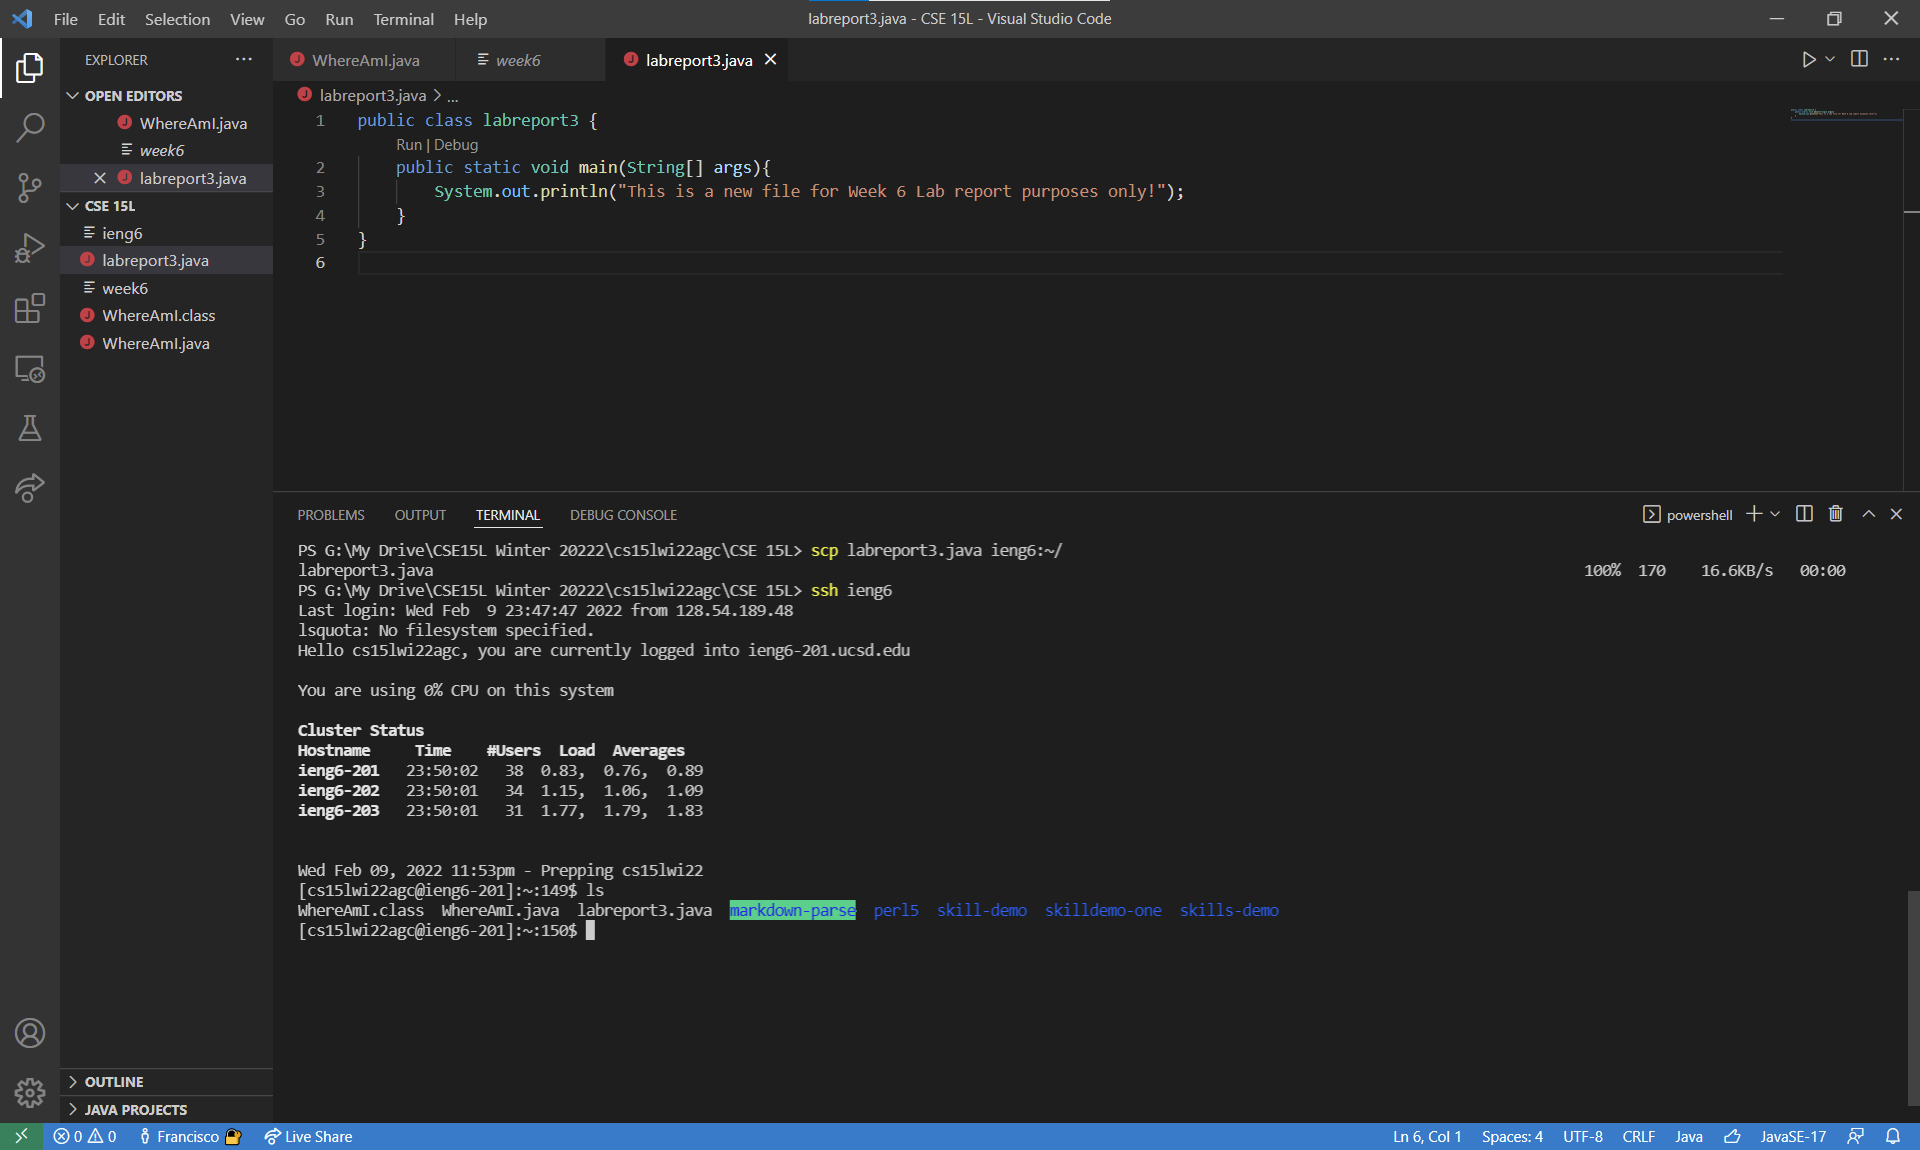Open Explorer Views and More Actions
1920x1150 pixels.
[244, 60]
